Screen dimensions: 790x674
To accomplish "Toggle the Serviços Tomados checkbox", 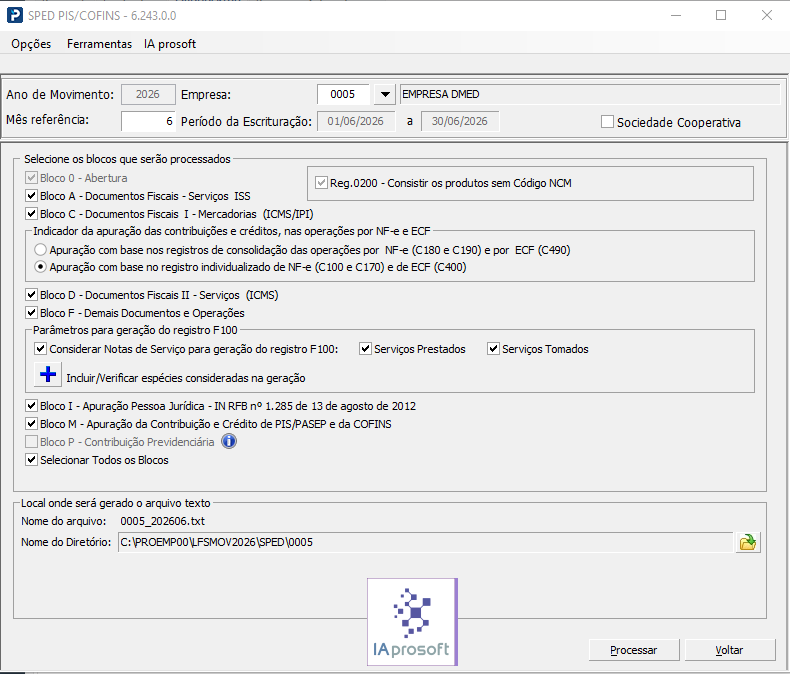I will [493, 349].
